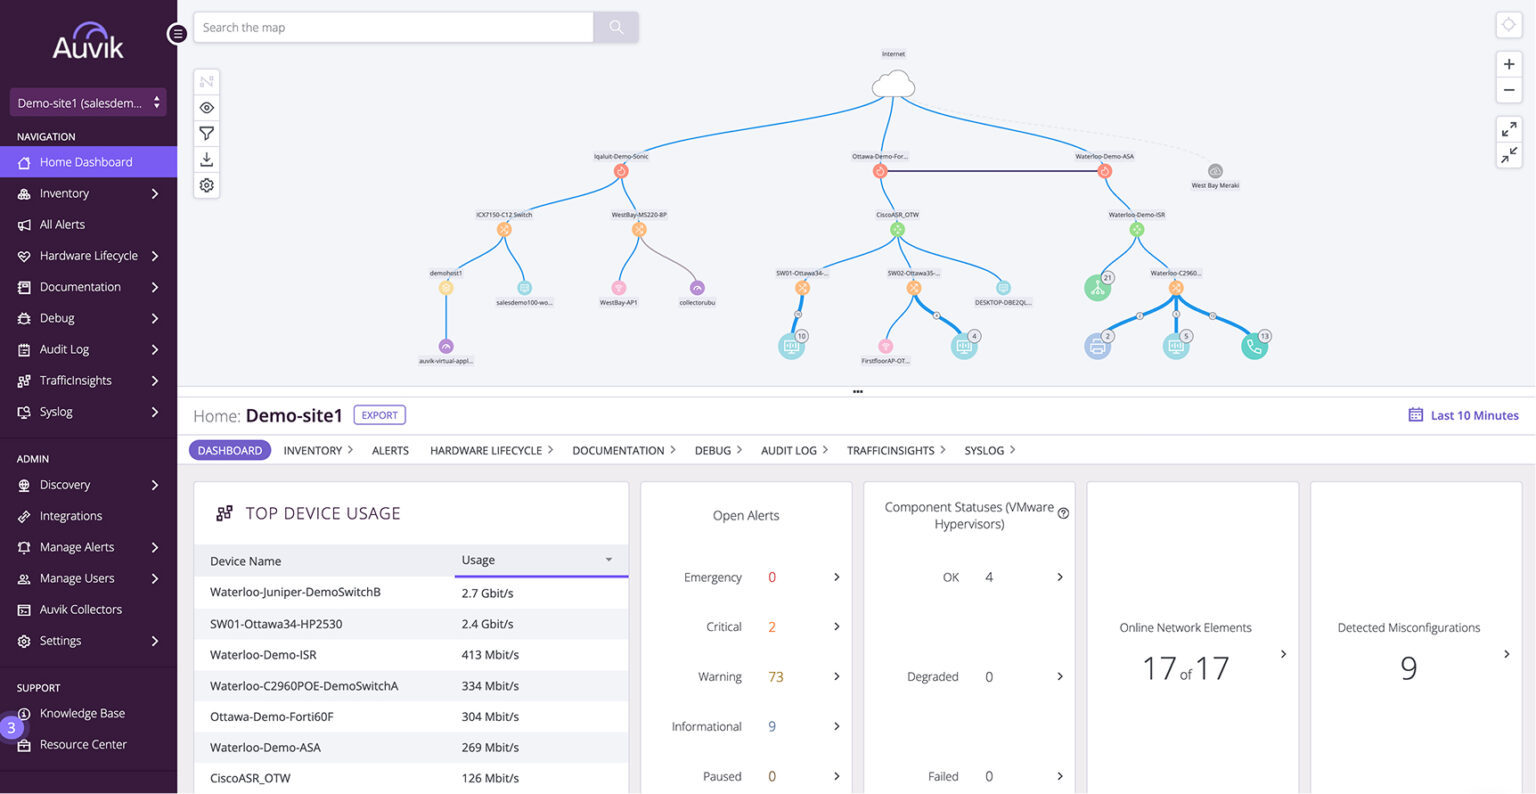
Task: Click the recenter map target icon
Action: coord(1508,25)
